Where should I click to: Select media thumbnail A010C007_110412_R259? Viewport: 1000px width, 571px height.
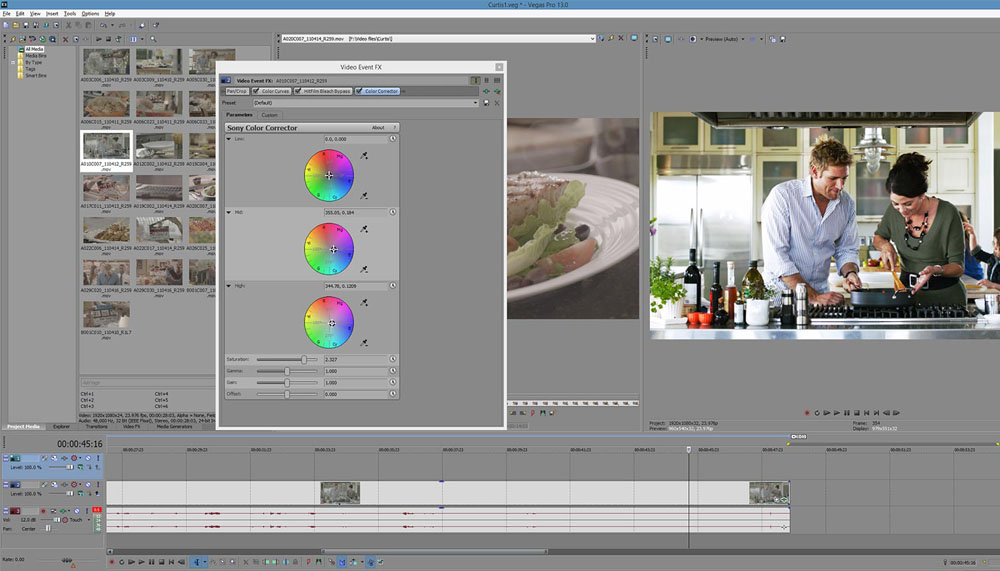pos(107,151)
